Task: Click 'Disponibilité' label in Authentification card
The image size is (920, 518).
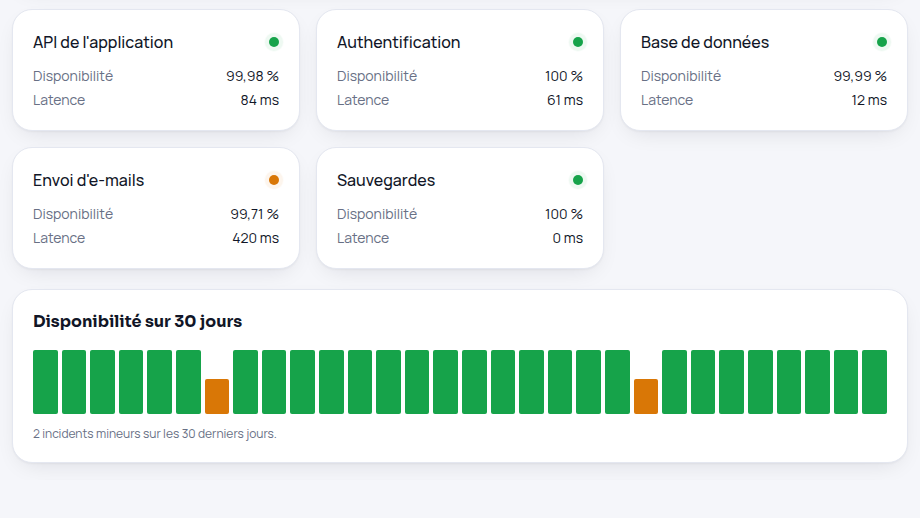Action: click(377, 76)
